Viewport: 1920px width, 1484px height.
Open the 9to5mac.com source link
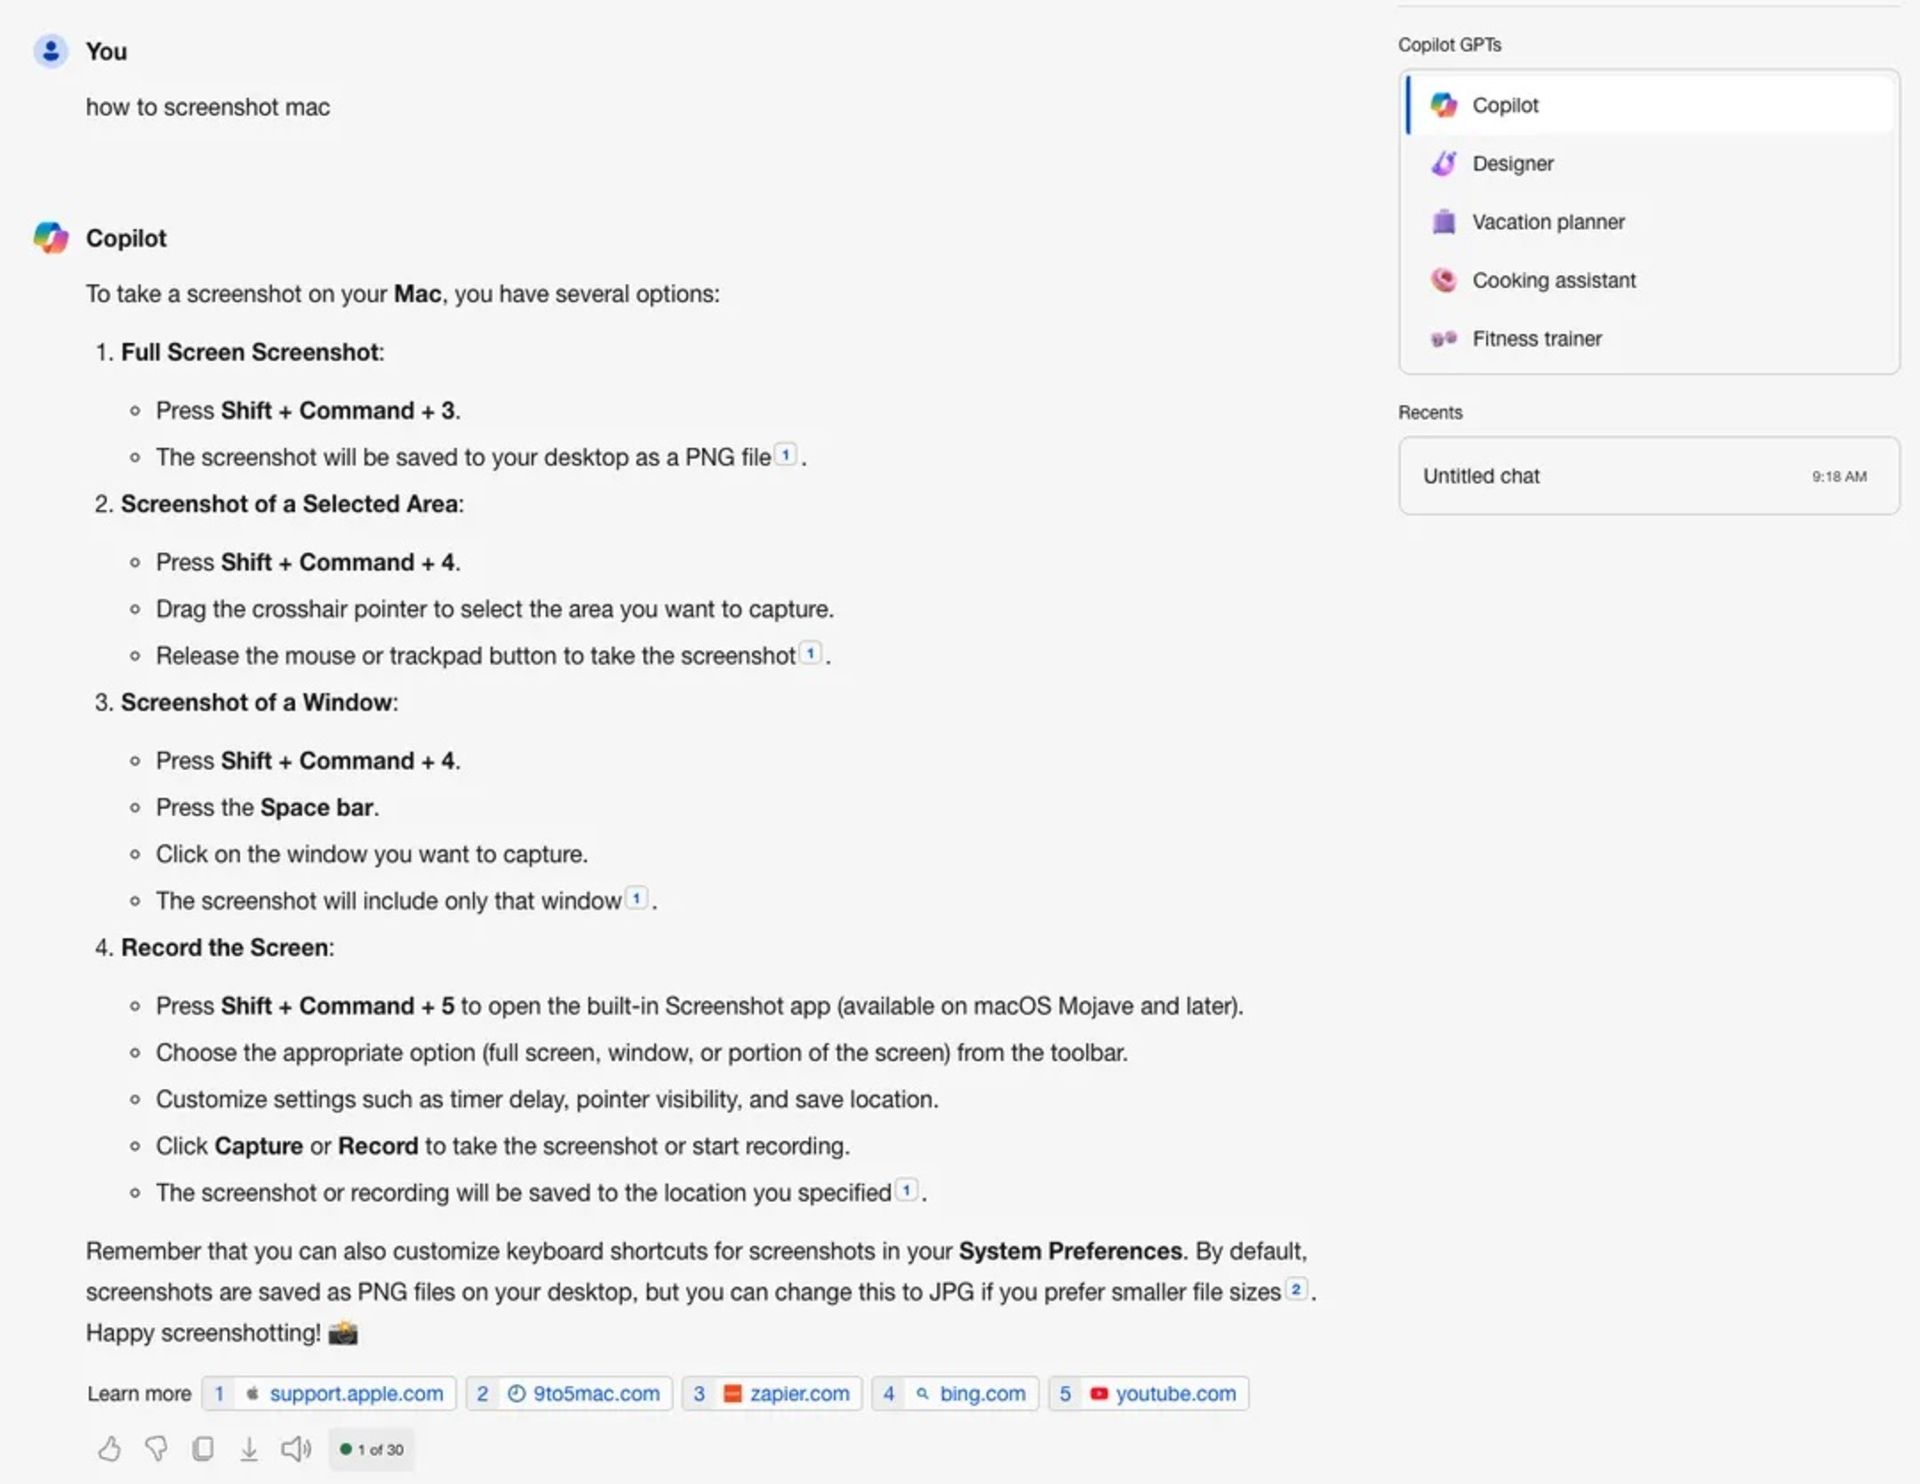(x=567, y=1392)
